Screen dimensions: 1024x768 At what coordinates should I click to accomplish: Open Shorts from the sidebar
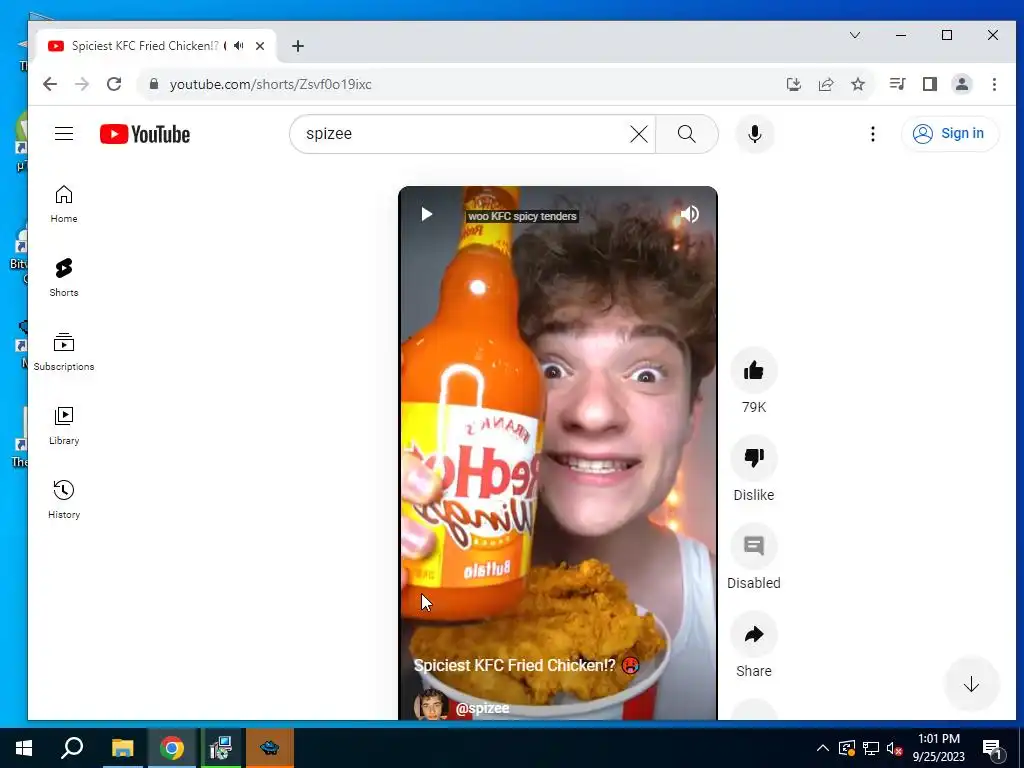64,278
